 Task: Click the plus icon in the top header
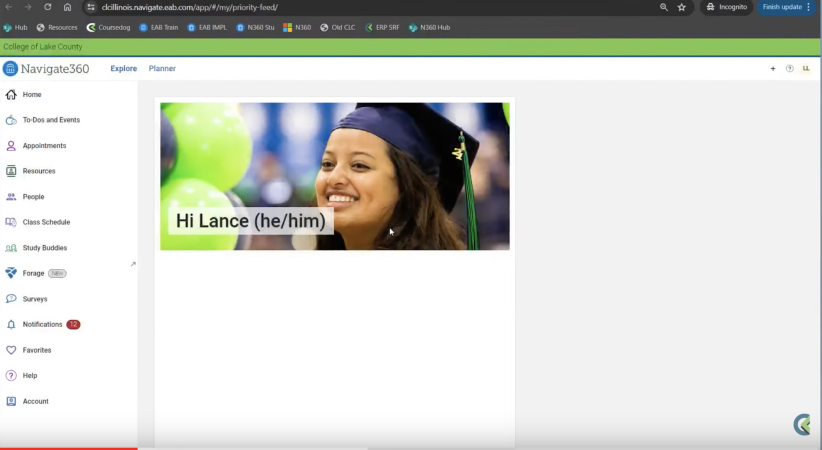[773, 69]
